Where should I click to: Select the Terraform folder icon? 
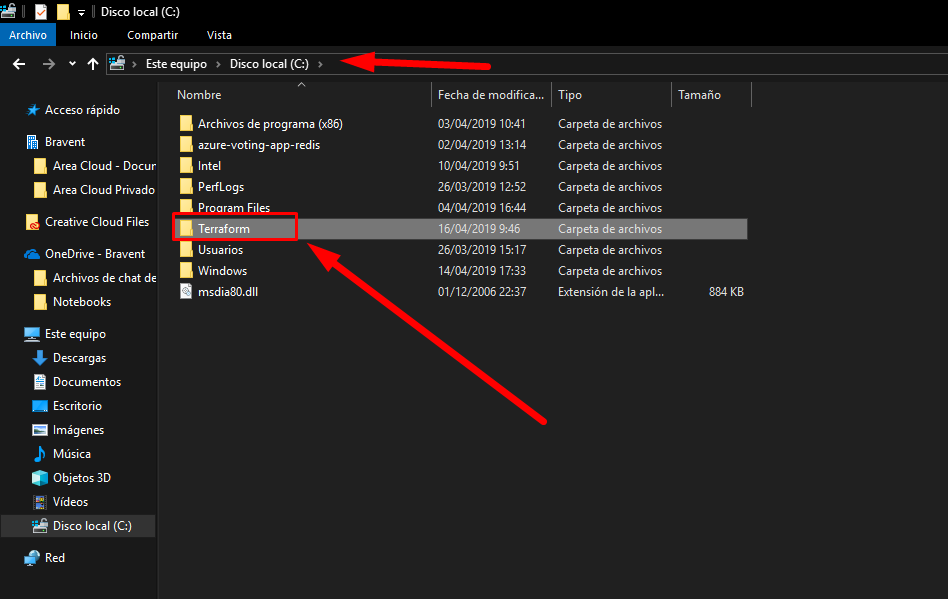(x=186, y=228)
